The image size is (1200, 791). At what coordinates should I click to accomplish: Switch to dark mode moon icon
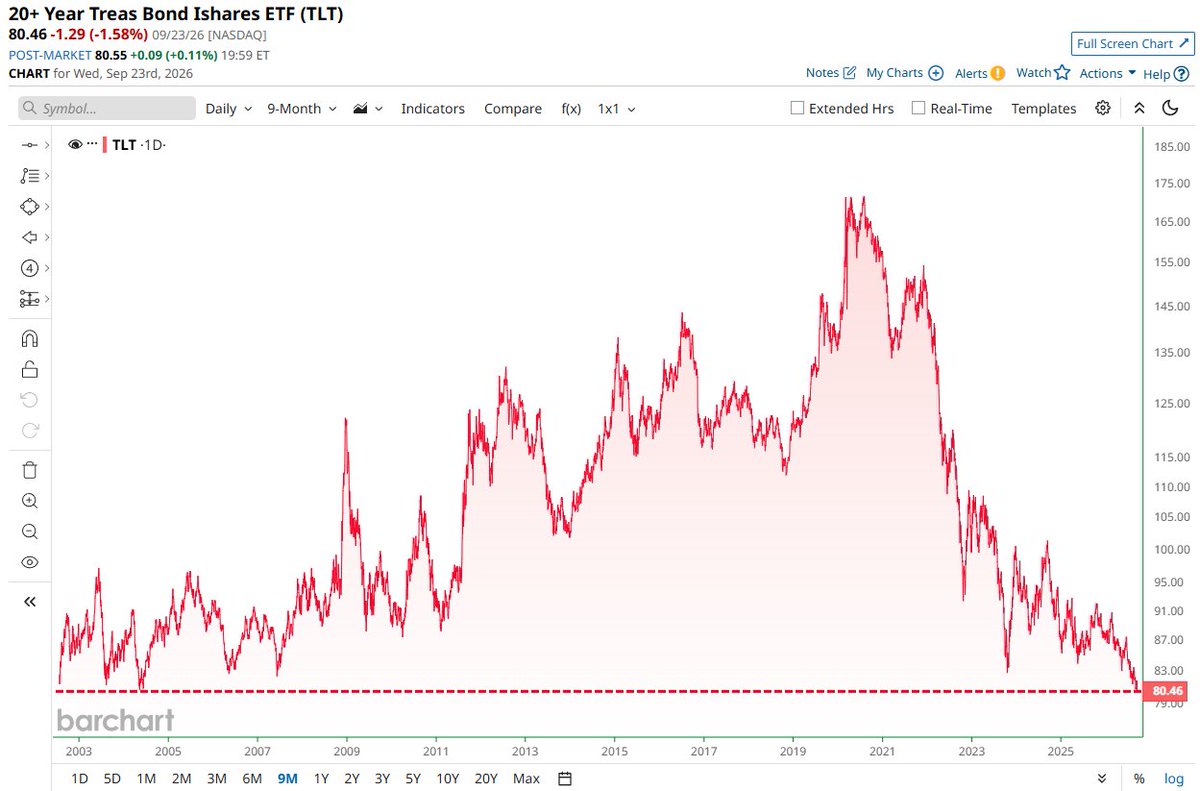pyautogui.click(x=1170, y=108)
